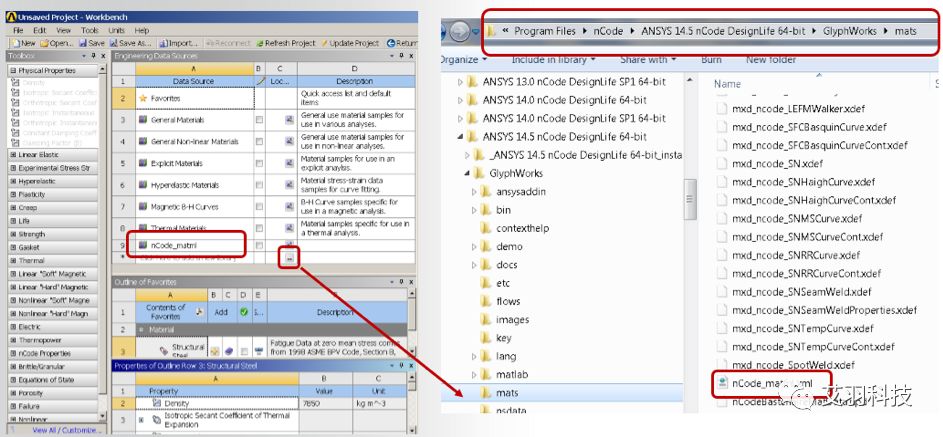The height and width of the screenshot is (437, 943).
Task: Expand the bin folder in tree
Action: [475, 210]
